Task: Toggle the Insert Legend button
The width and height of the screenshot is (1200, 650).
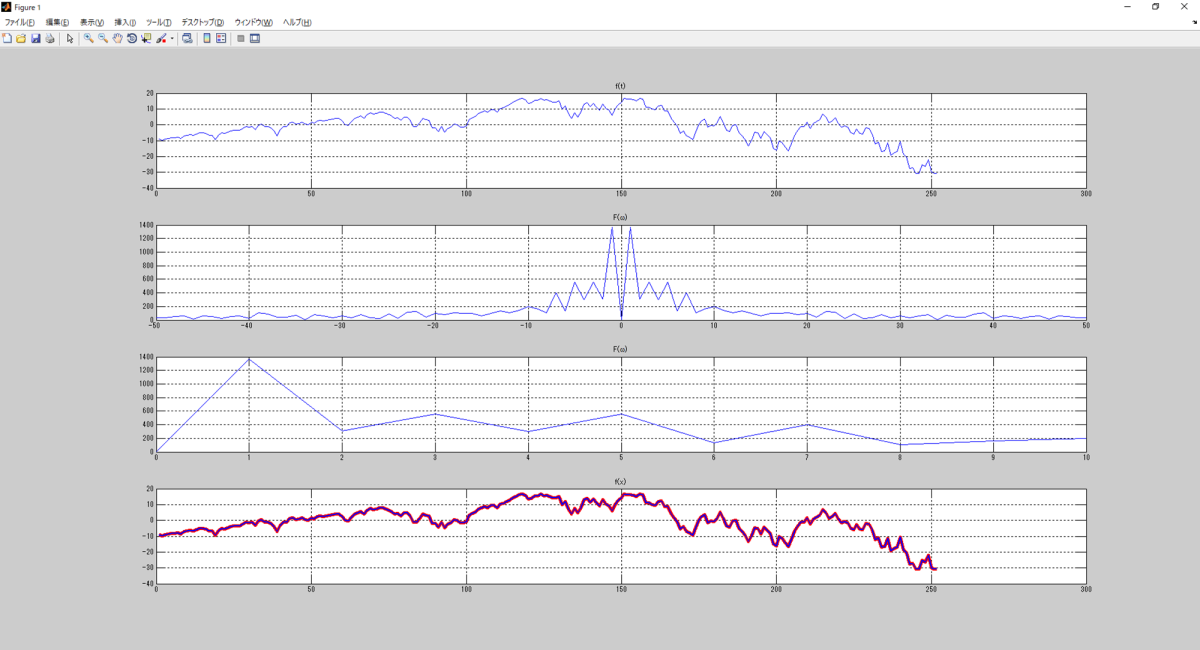Action: [x=221, y=38]
